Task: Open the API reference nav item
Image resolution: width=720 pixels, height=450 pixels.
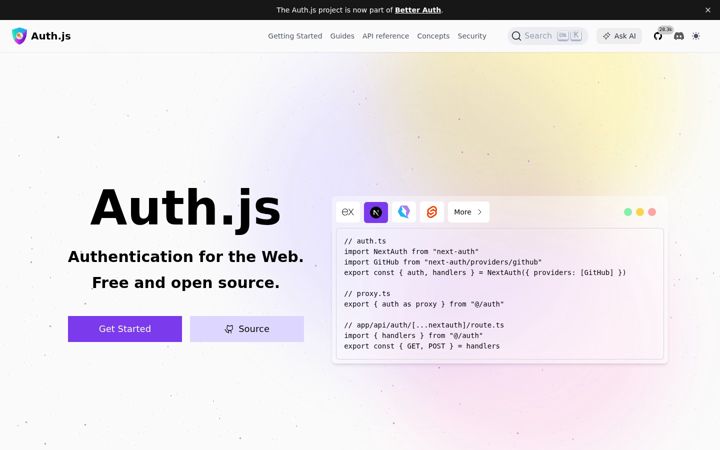Action: [385, 36]
